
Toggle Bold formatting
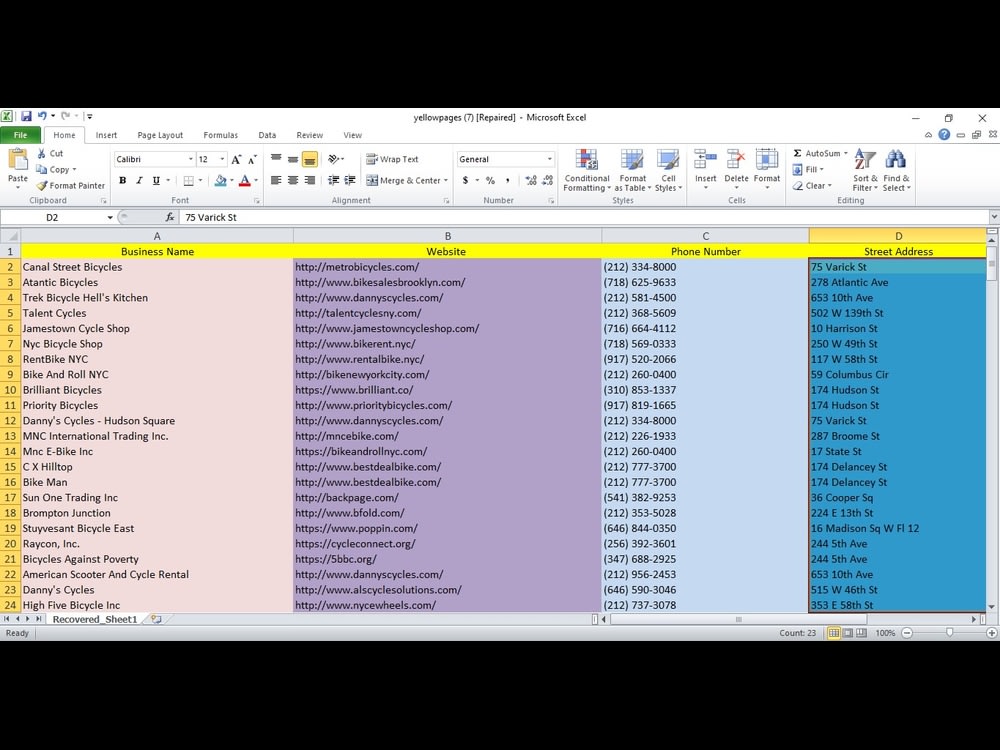coord(122,180)
